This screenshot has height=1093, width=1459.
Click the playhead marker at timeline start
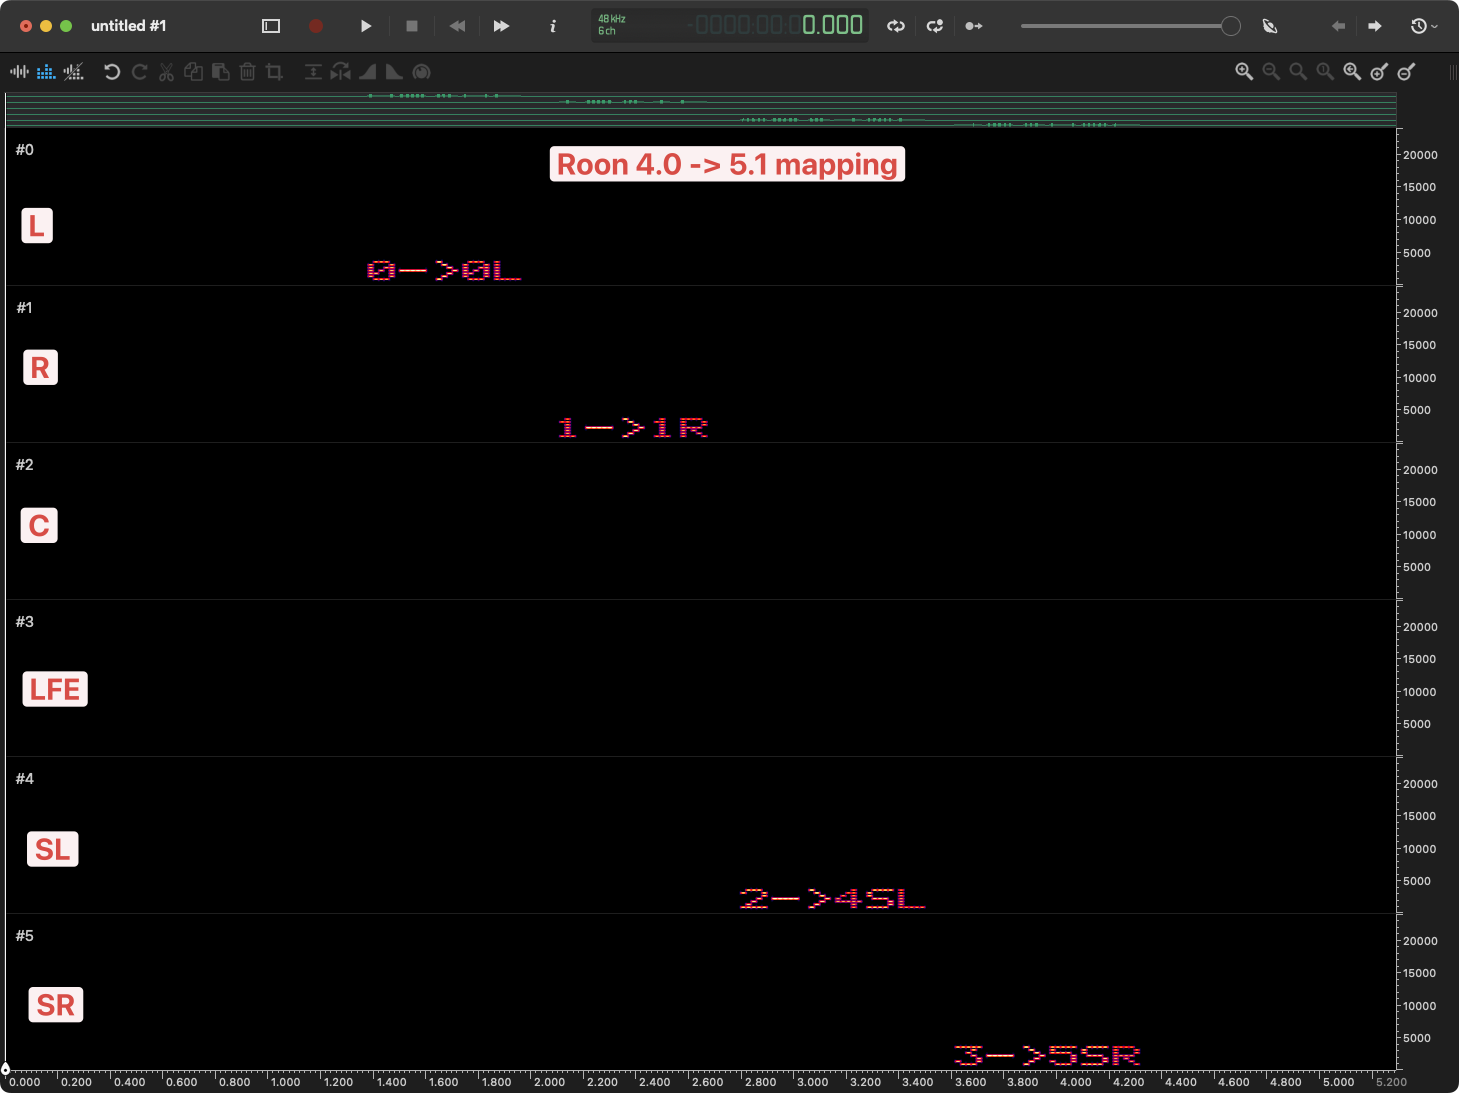pyautogui.click(x=6, y=1070)
